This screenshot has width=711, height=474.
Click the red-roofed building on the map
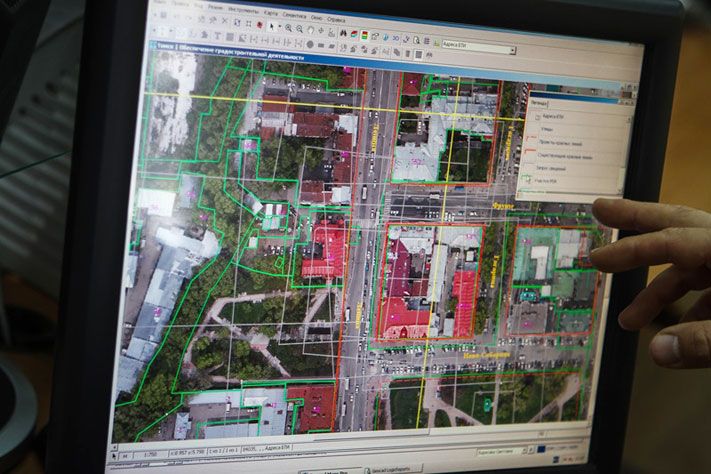click(x=326, y=250)
